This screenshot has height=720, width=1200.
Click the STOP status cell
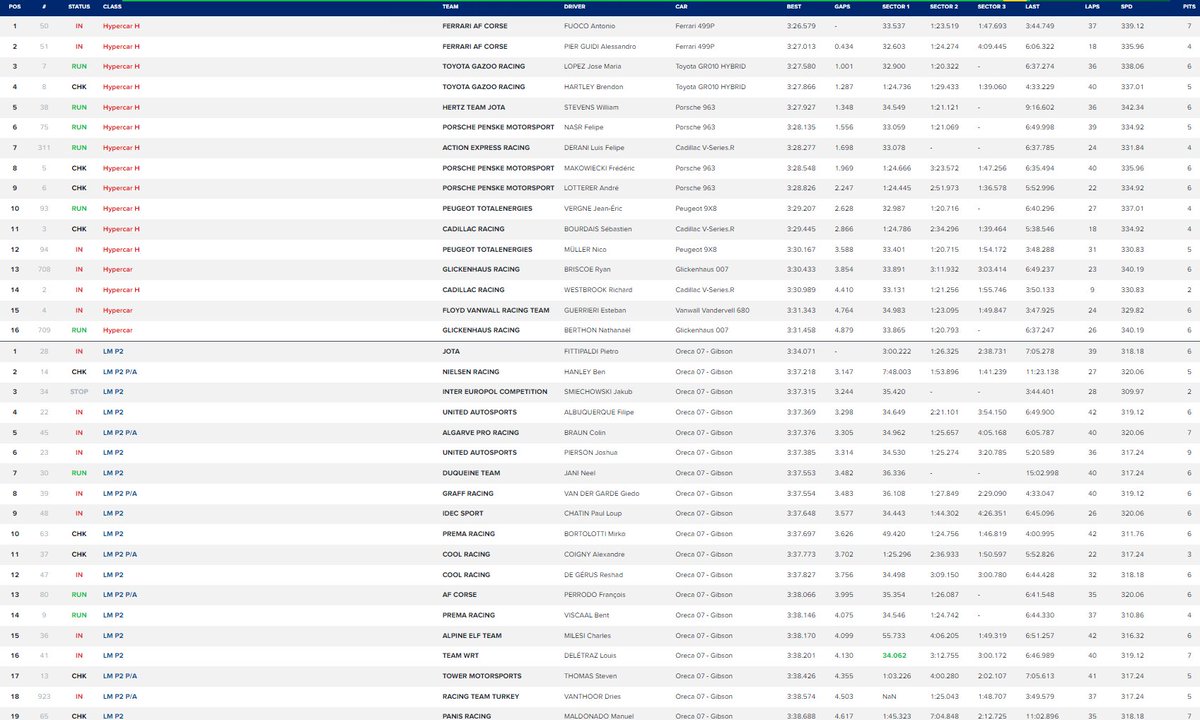(x=79, y=391)
